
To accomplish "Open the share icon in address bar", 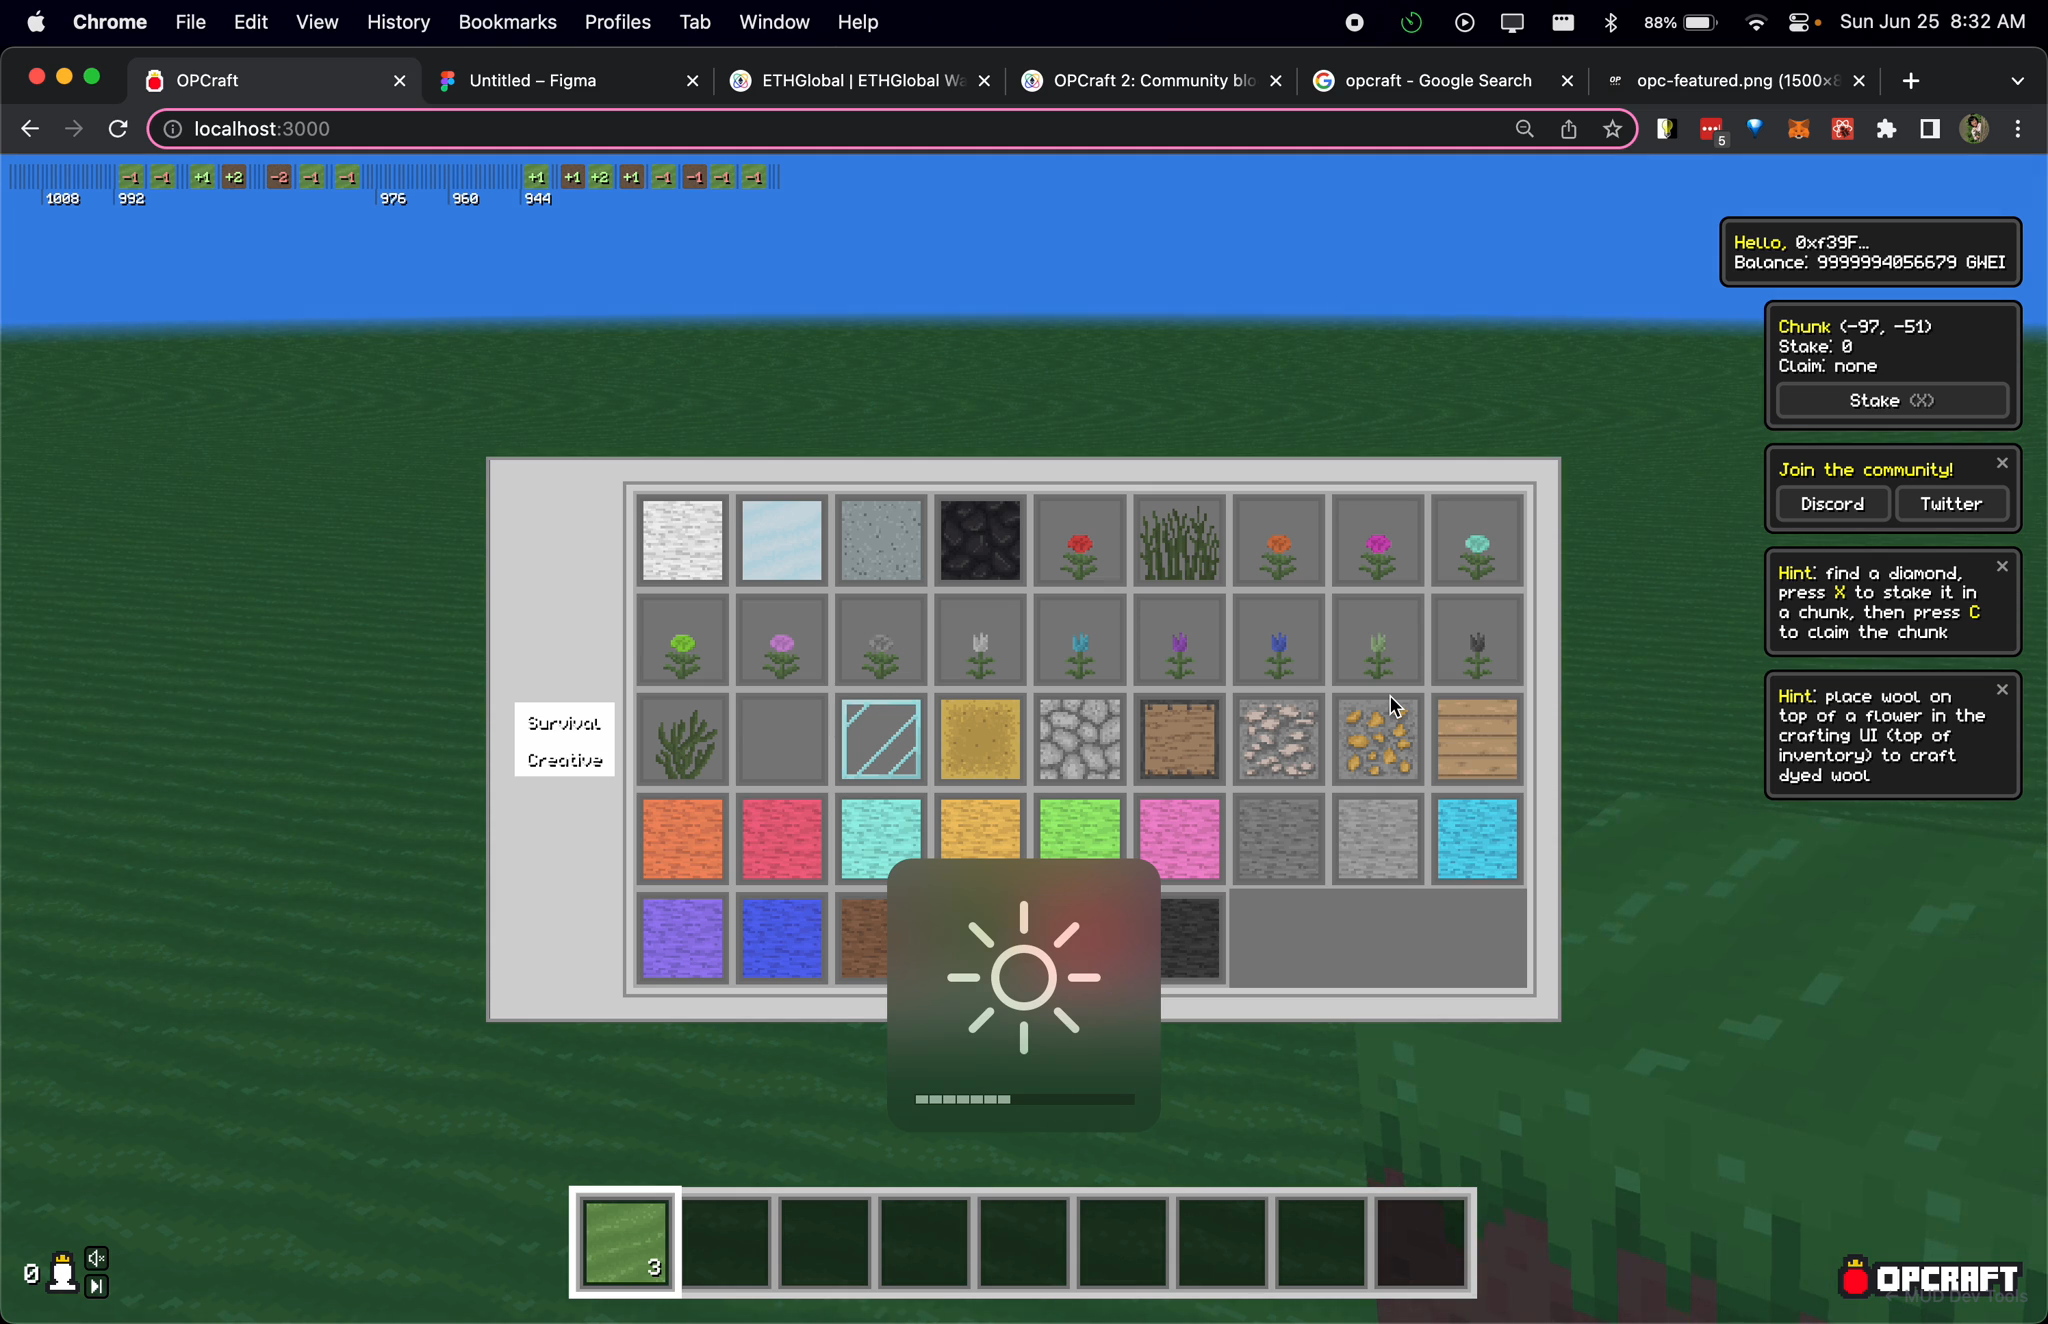I will point(1568,129).
